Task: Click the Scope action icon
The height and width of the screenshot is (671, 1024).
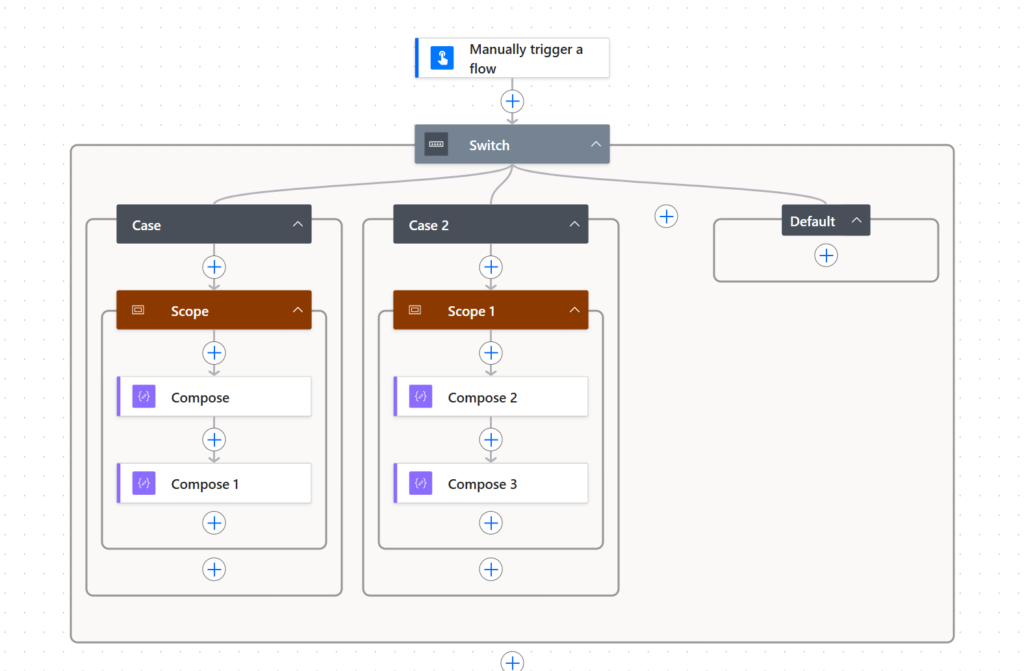Action: tap(138, 310)
